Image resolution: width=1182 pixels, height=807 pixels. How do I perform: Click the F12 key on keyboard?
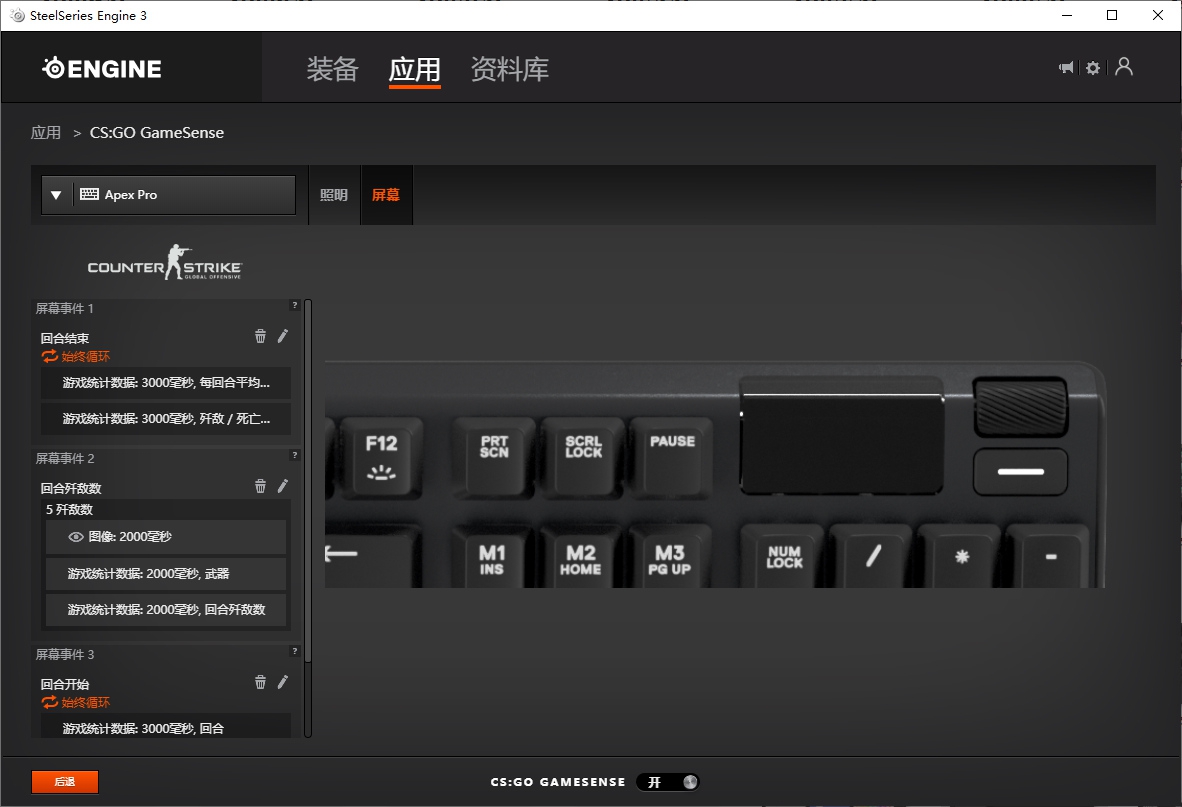tap(381, 457)
